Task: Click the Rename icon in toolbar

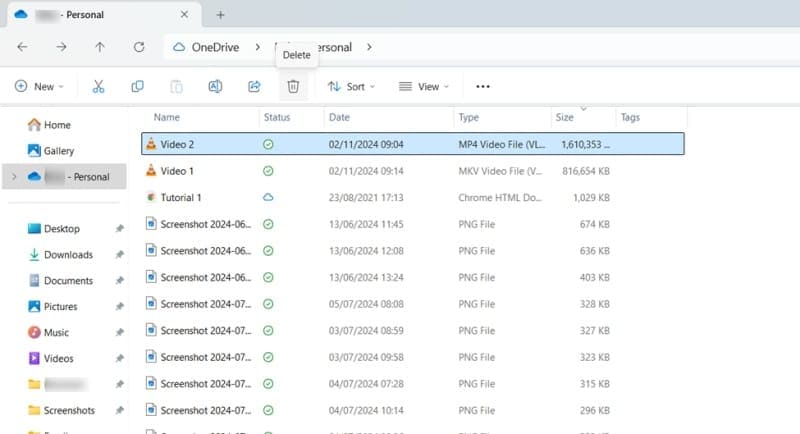Action: 215,87
